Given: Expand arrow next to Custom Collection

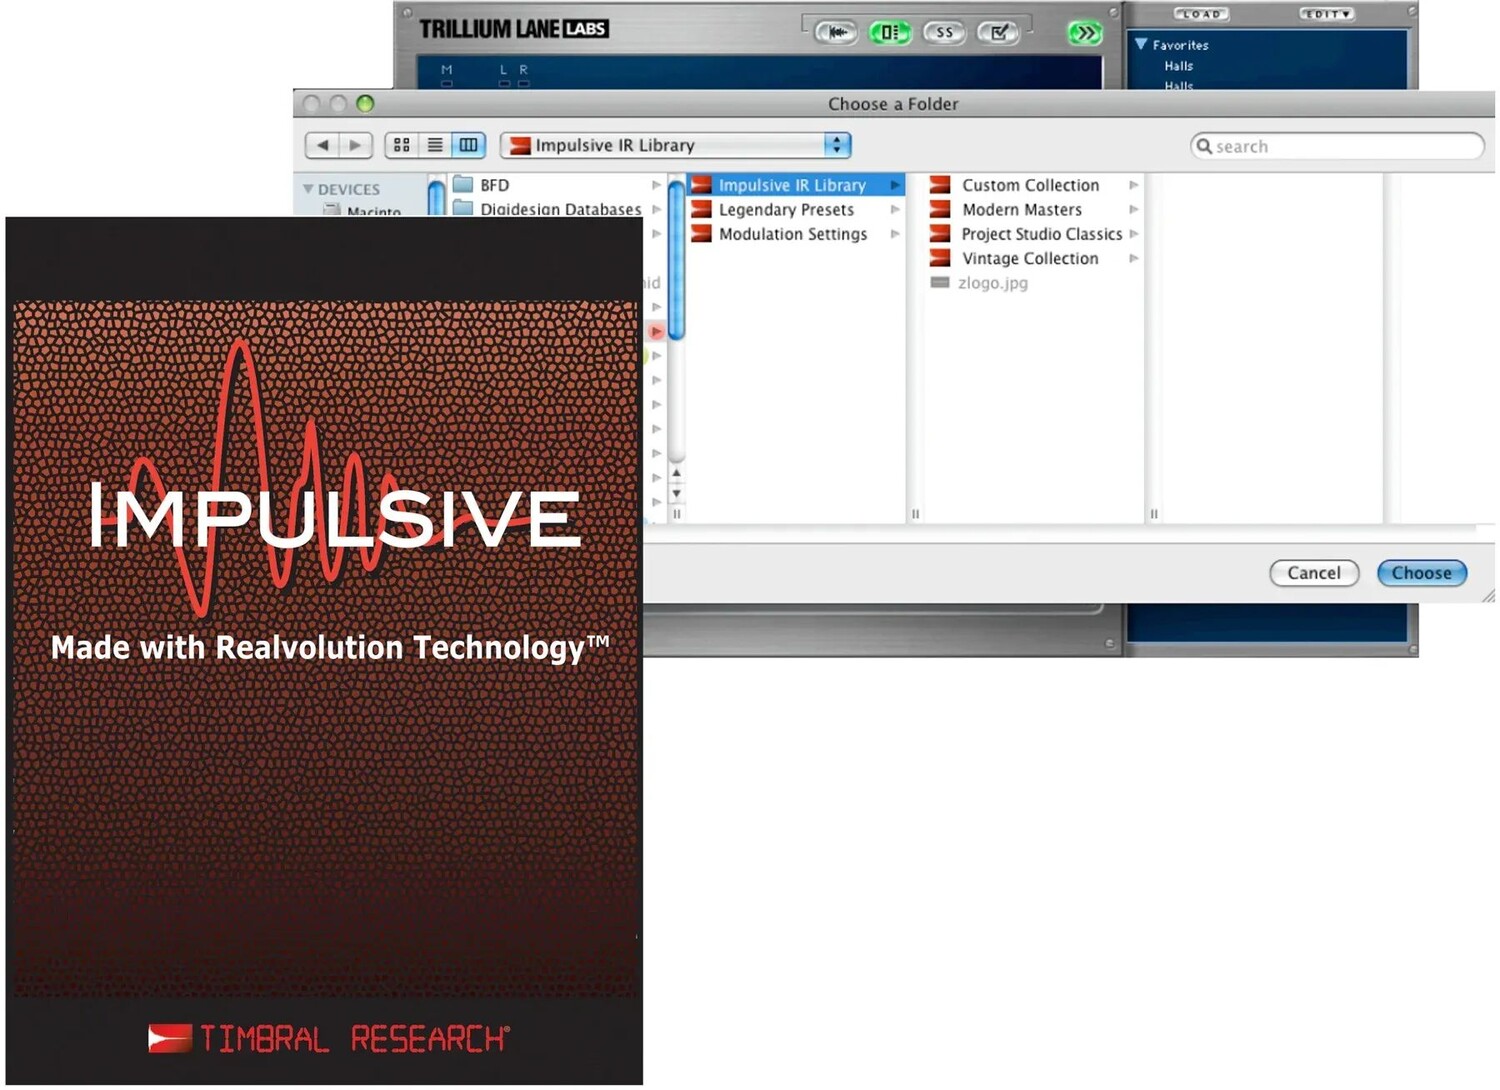Looking at the screenshot, I should pyautogui.click(x=1133, y=185).
